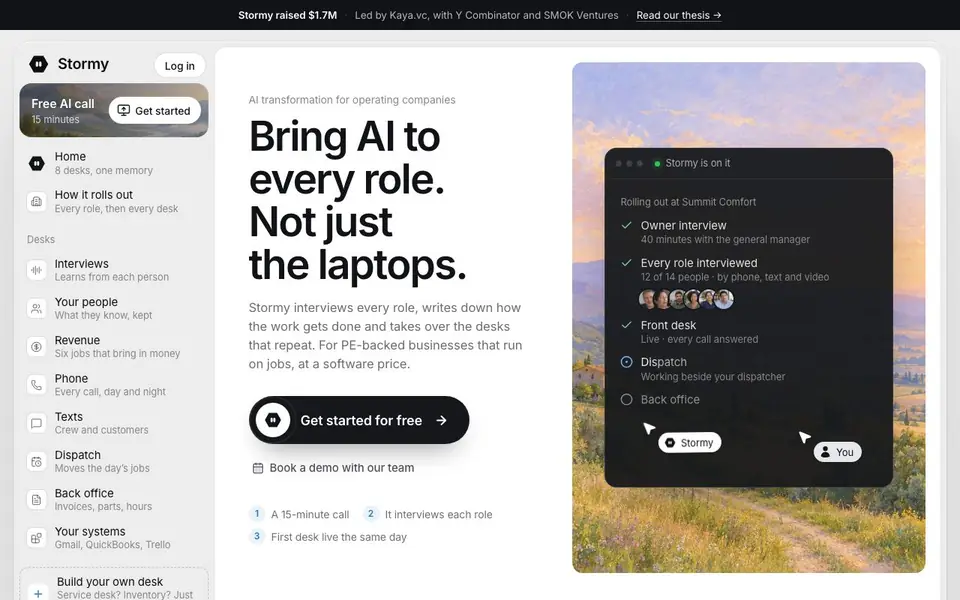Click the Log in button
This screenshot has width=960, height=600.
point(179,66)
